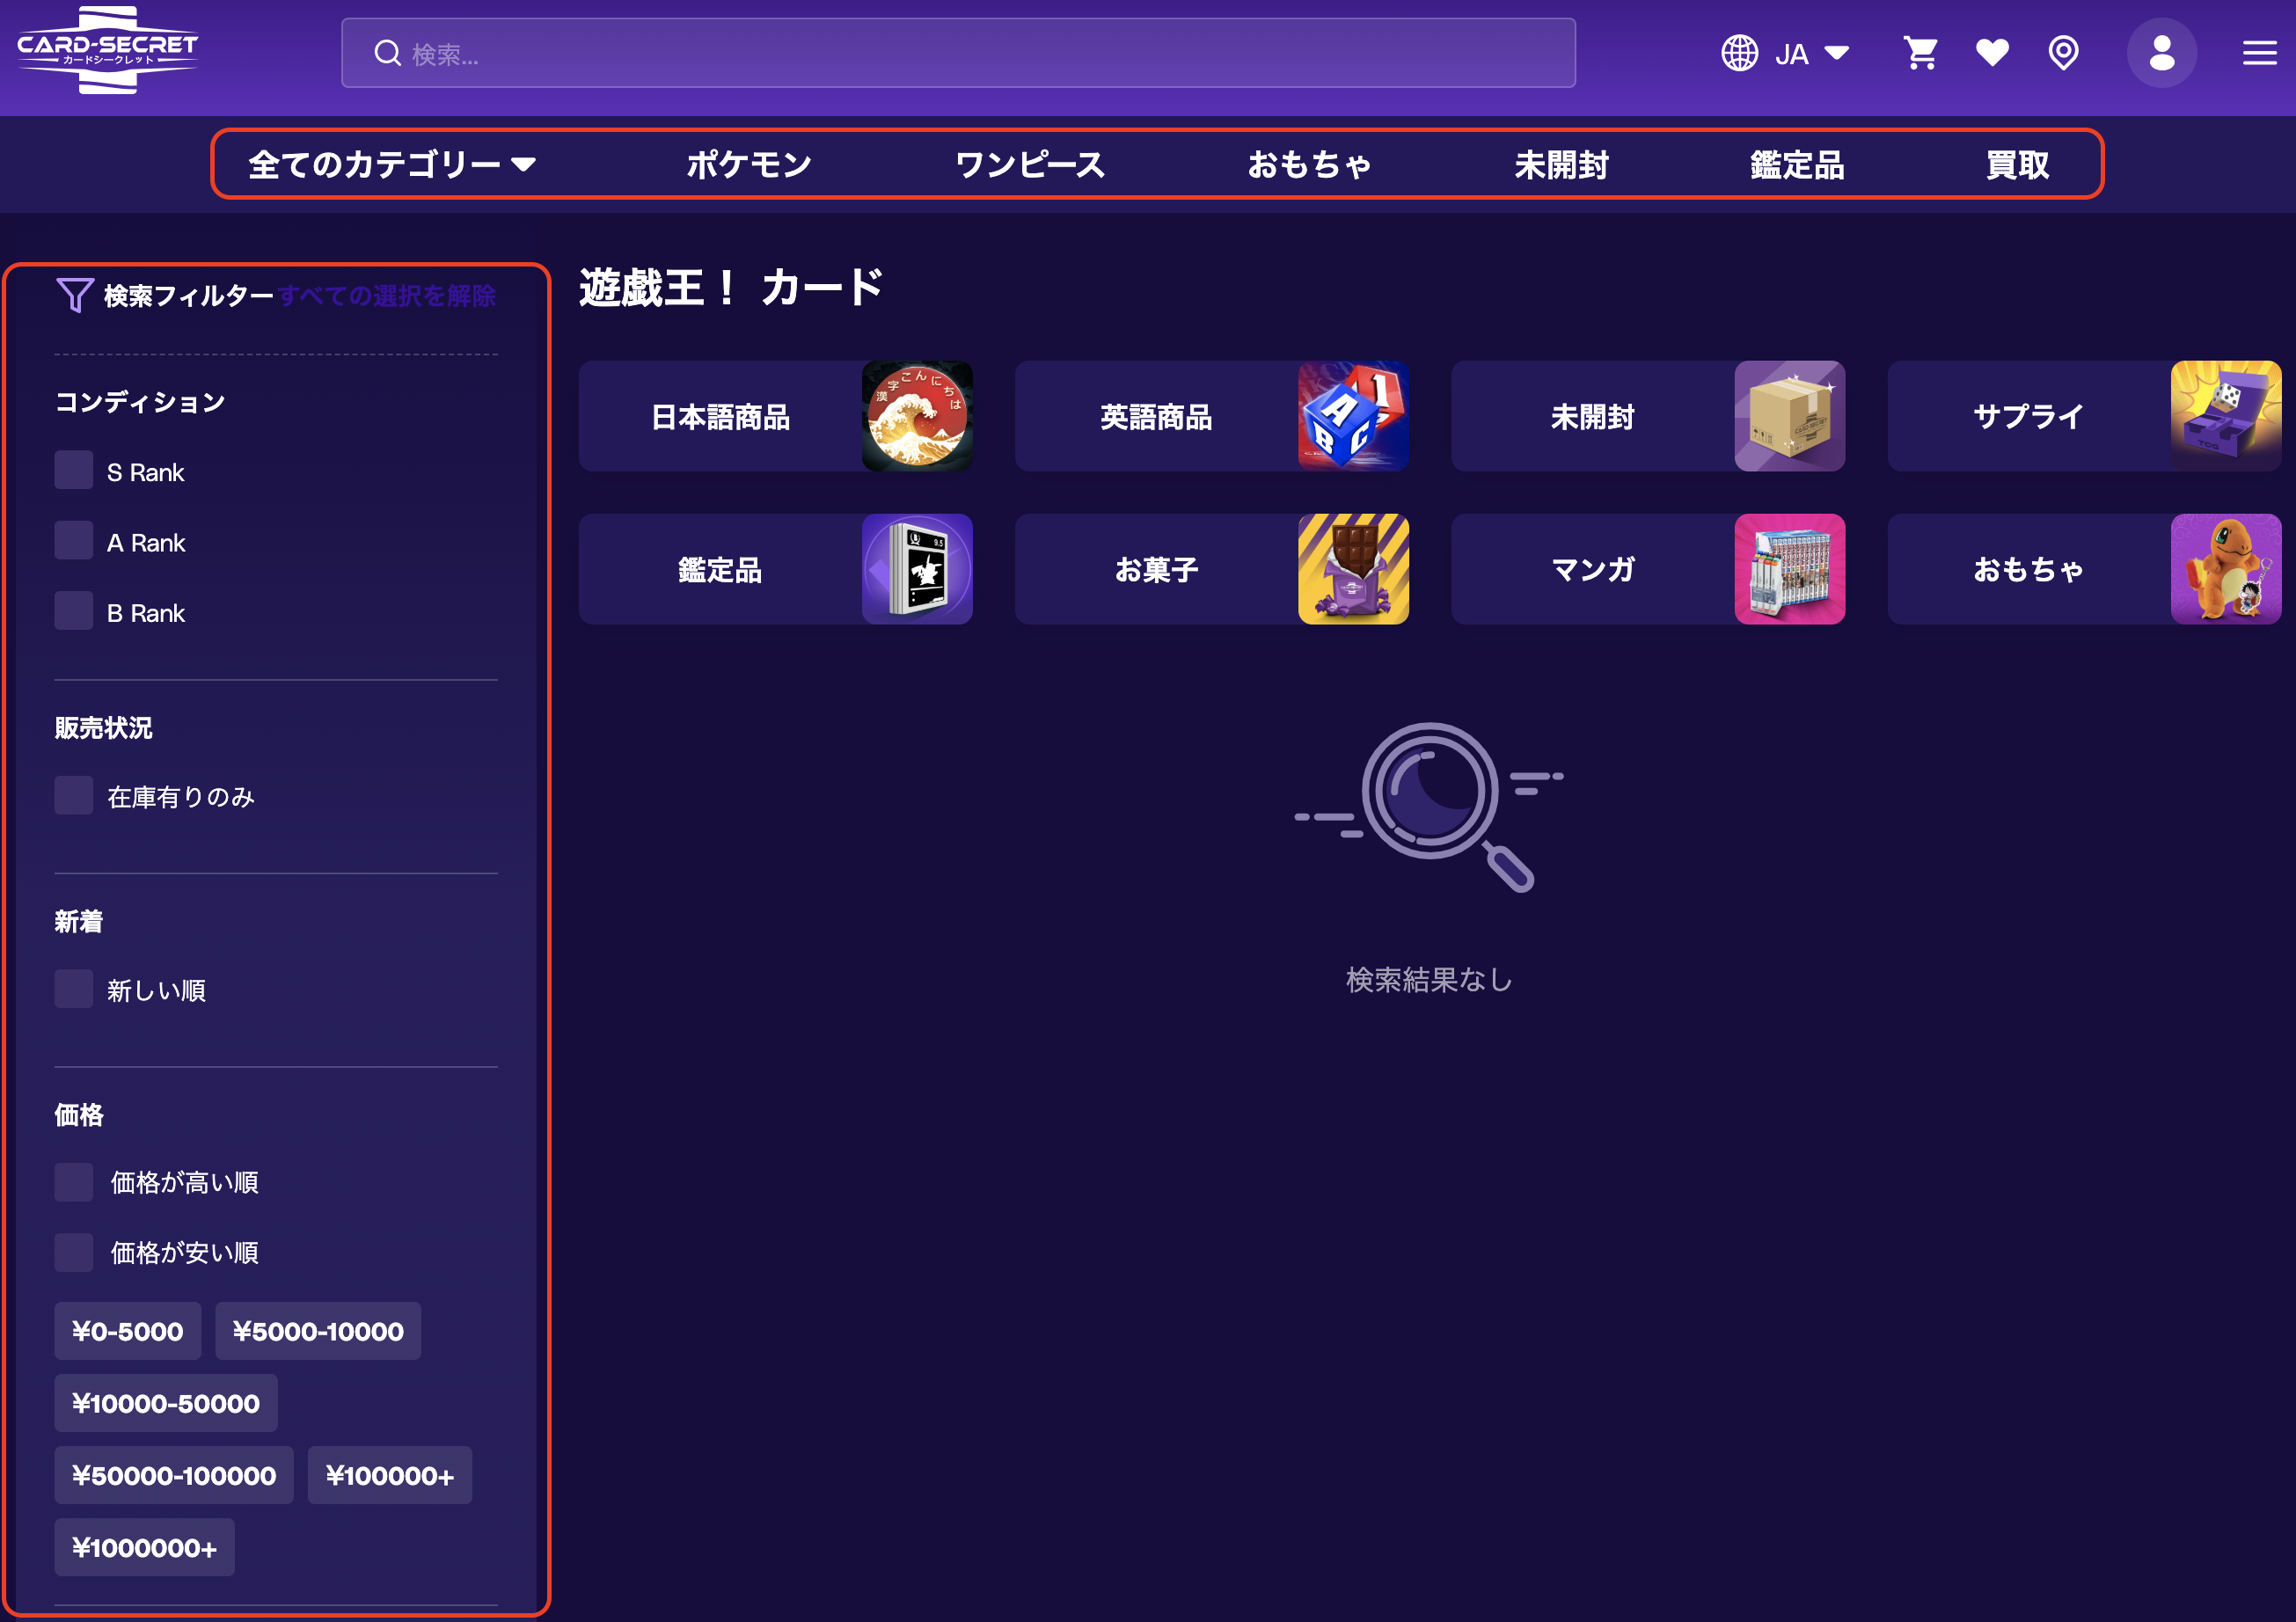Open the user account avatar

click(x=2161, y=53)
